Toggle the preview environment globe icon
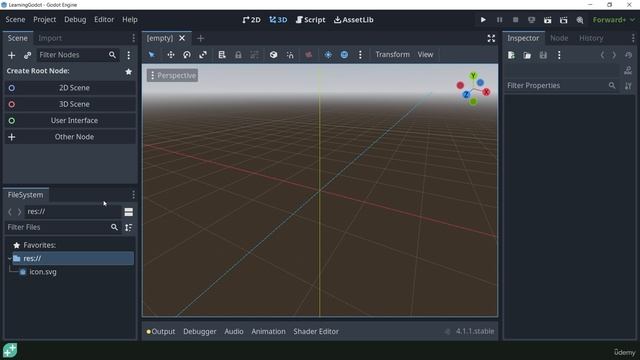Viewport: 640px width, 360px height. click(344, 55)
